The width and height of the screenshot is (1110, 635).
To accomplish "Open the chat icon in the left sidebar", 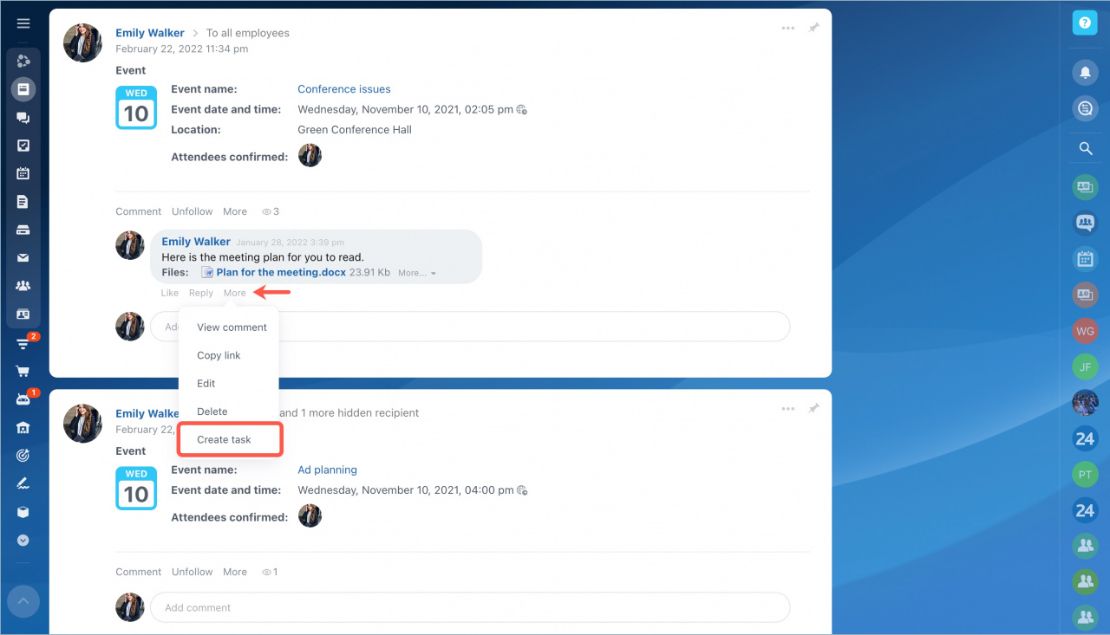I will pyautogui.click(x=23, y=118).
